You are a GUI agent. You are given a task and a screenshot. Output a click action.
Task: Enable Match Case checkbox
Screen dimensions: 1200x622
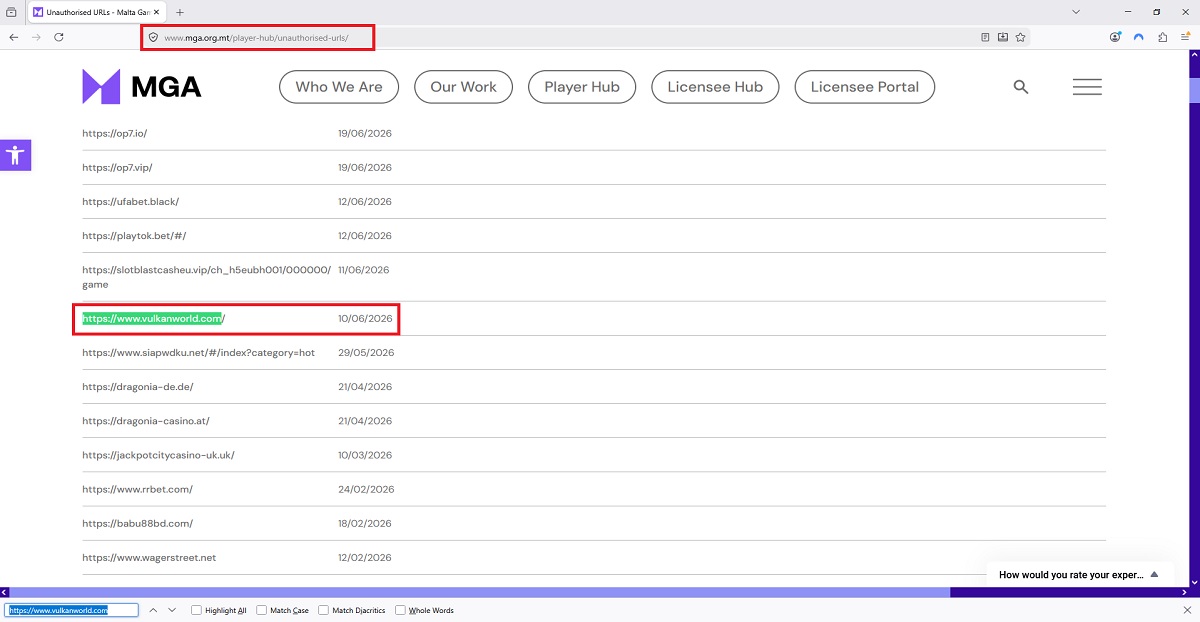262,610
